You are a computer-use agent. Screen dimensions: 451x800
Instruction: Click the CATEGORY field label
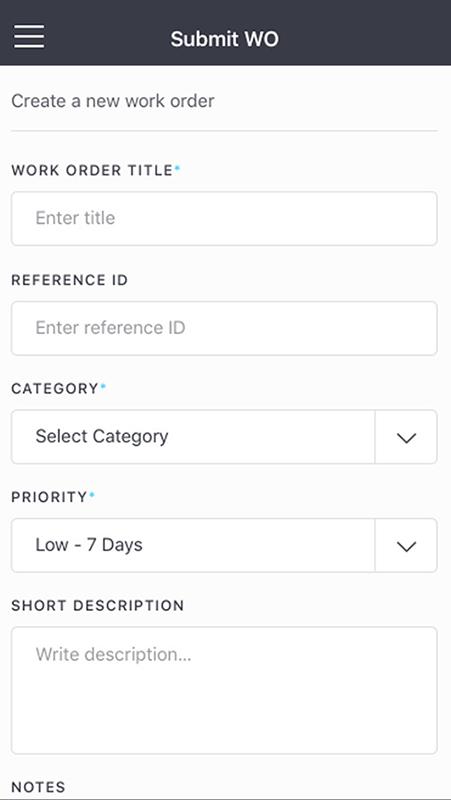point(55,389)
